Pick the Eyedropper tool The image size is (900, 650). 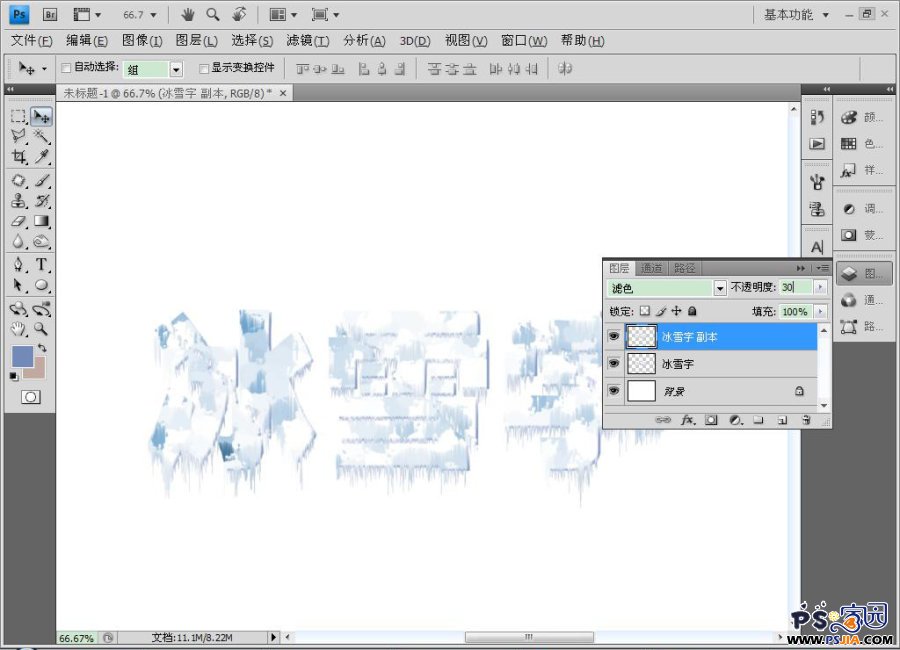(x=42, y=157)
